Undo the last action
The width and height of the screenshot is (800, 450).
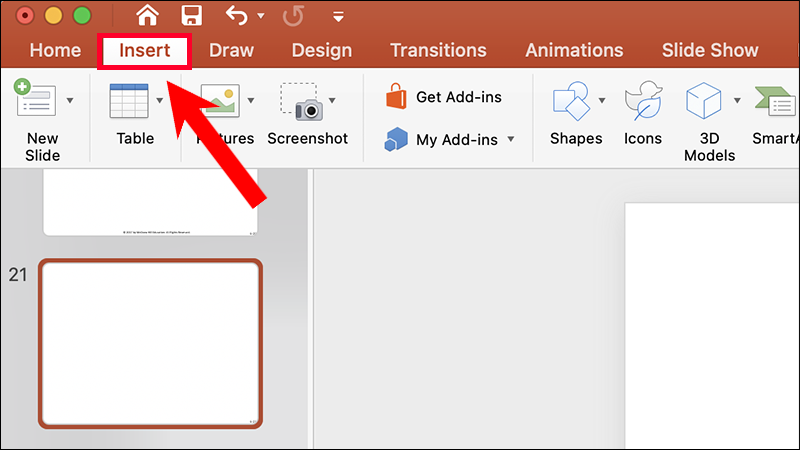coord(237,16)
